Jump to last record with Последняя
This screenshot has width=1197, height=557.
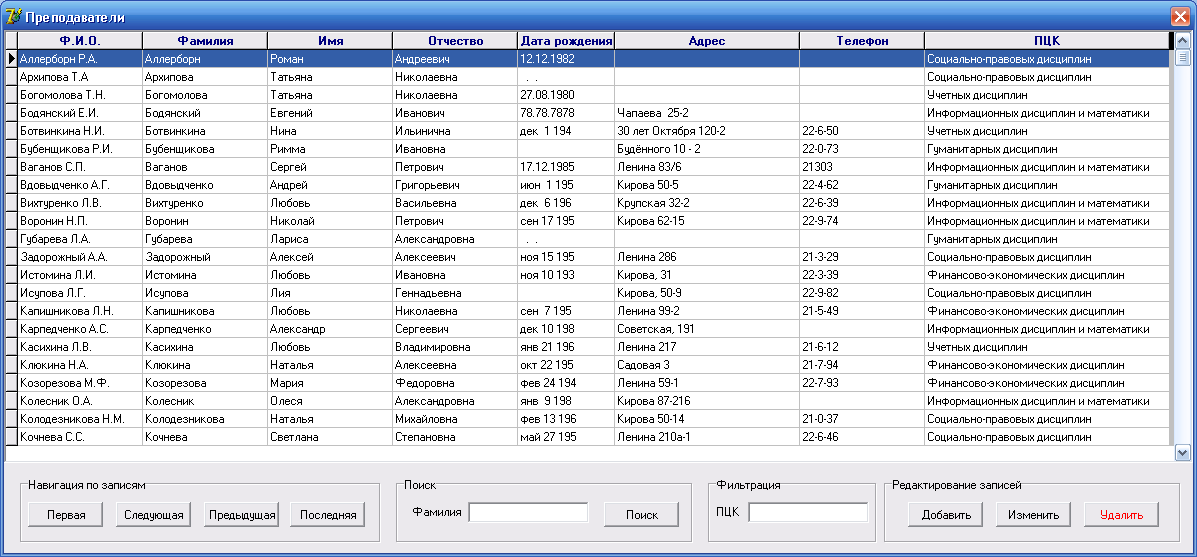(x=328, y=515)
